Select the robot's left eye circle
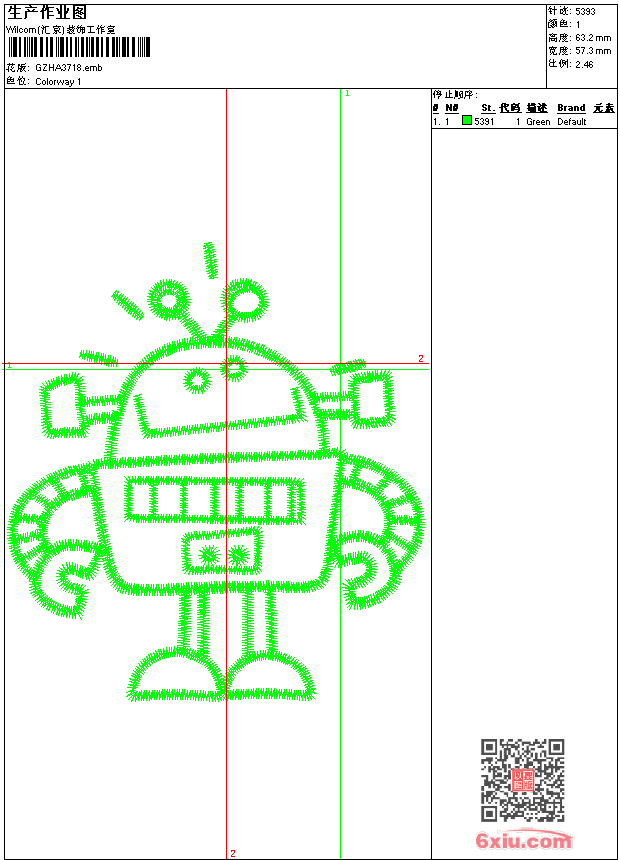 tap(198, 380)
